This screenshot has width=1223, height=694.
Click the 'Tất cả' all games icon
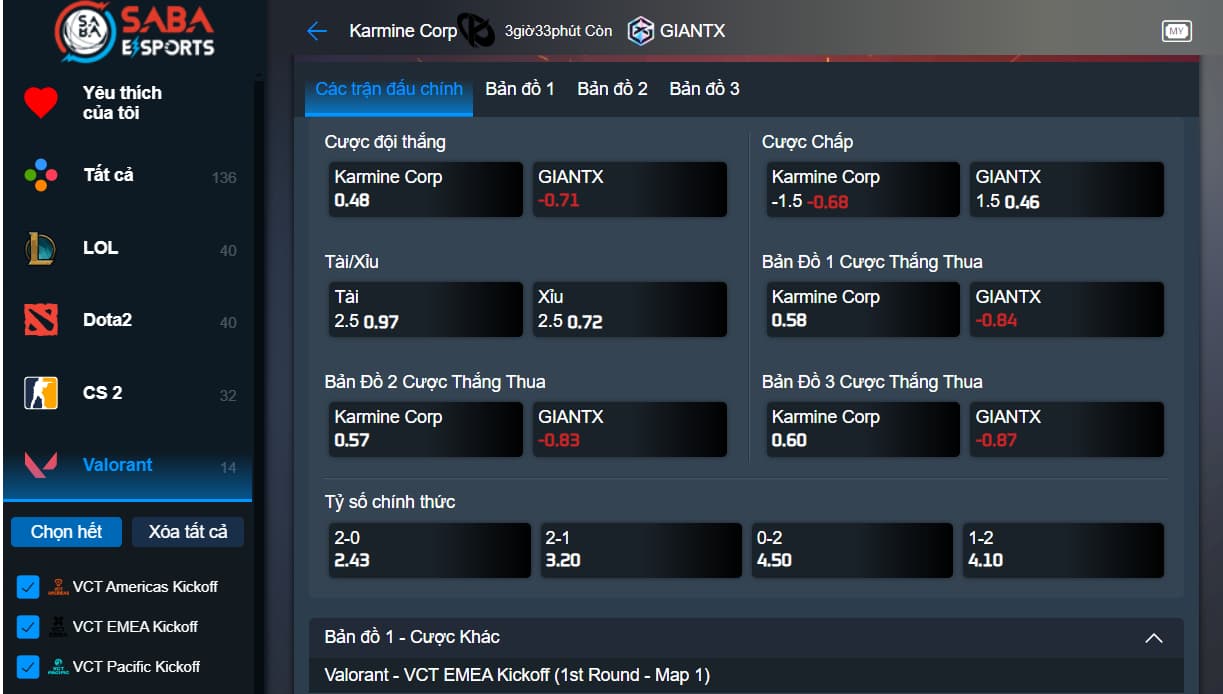(x=41, y=176)
